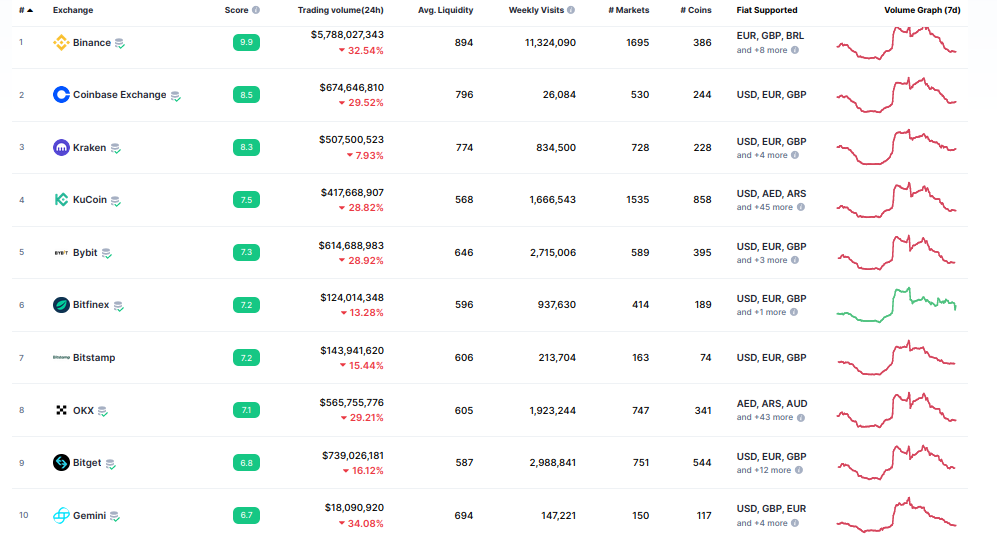997x538 pixels.
Task: Click the KuCoin logo icon
Action: (61, 200)
